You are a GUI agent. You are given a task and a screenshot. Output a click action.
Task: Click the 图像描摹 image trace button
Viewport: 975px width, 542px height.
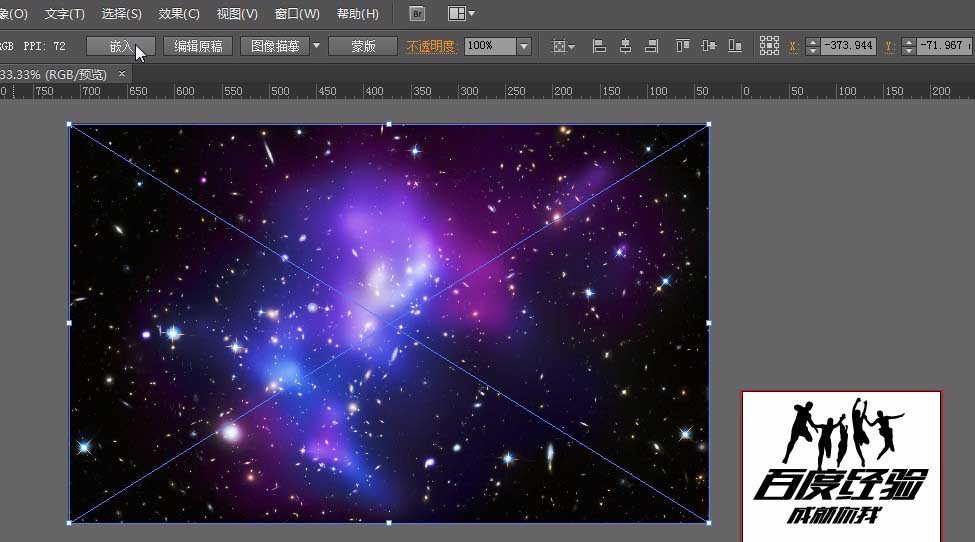tap(275, 46)
